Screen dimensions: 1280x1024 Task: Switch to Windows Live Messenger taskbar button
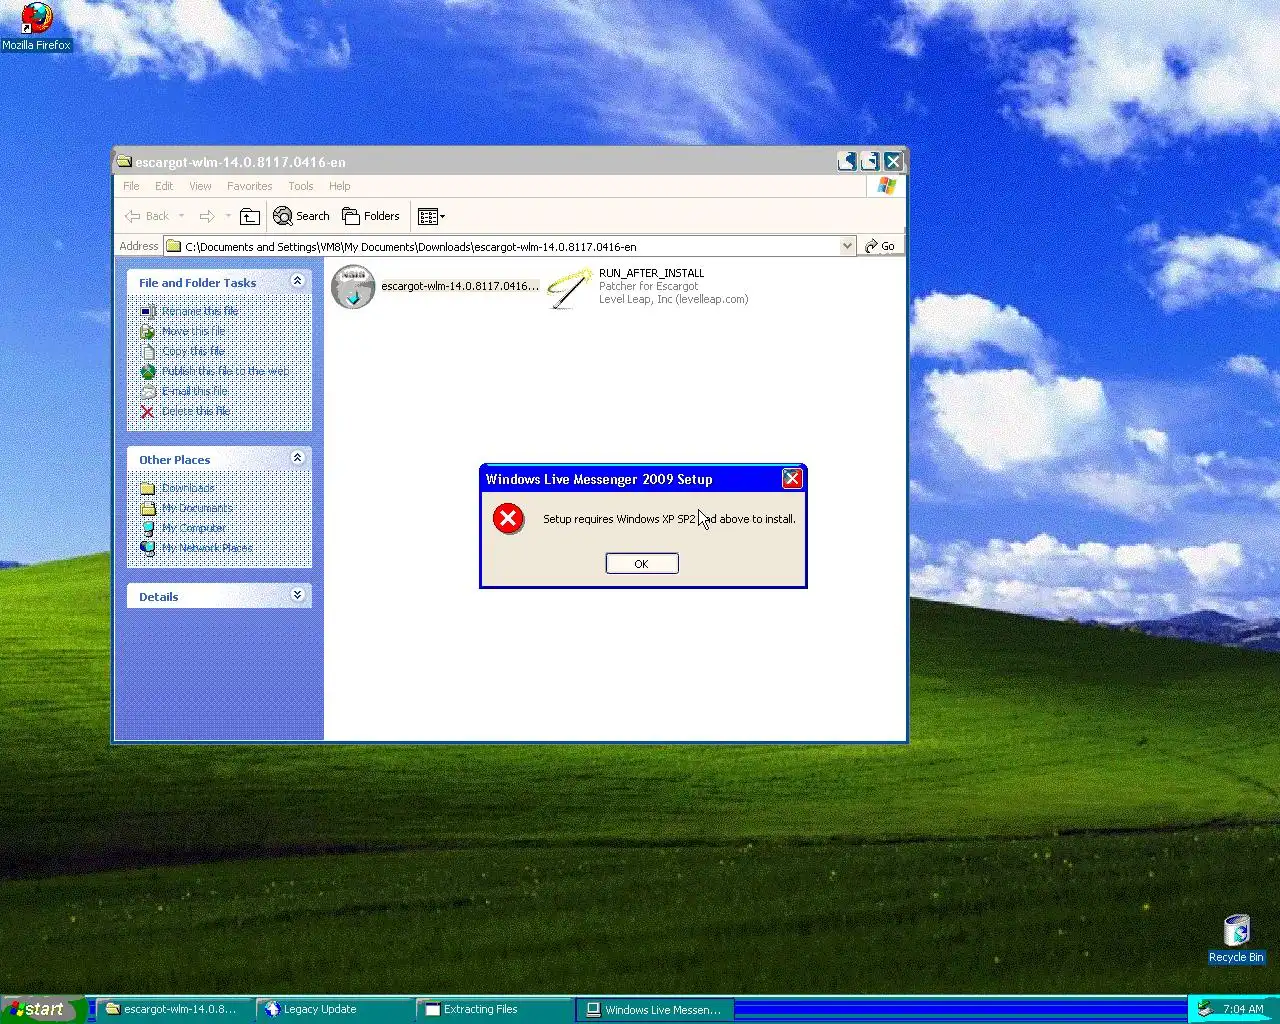(654, 1009)
